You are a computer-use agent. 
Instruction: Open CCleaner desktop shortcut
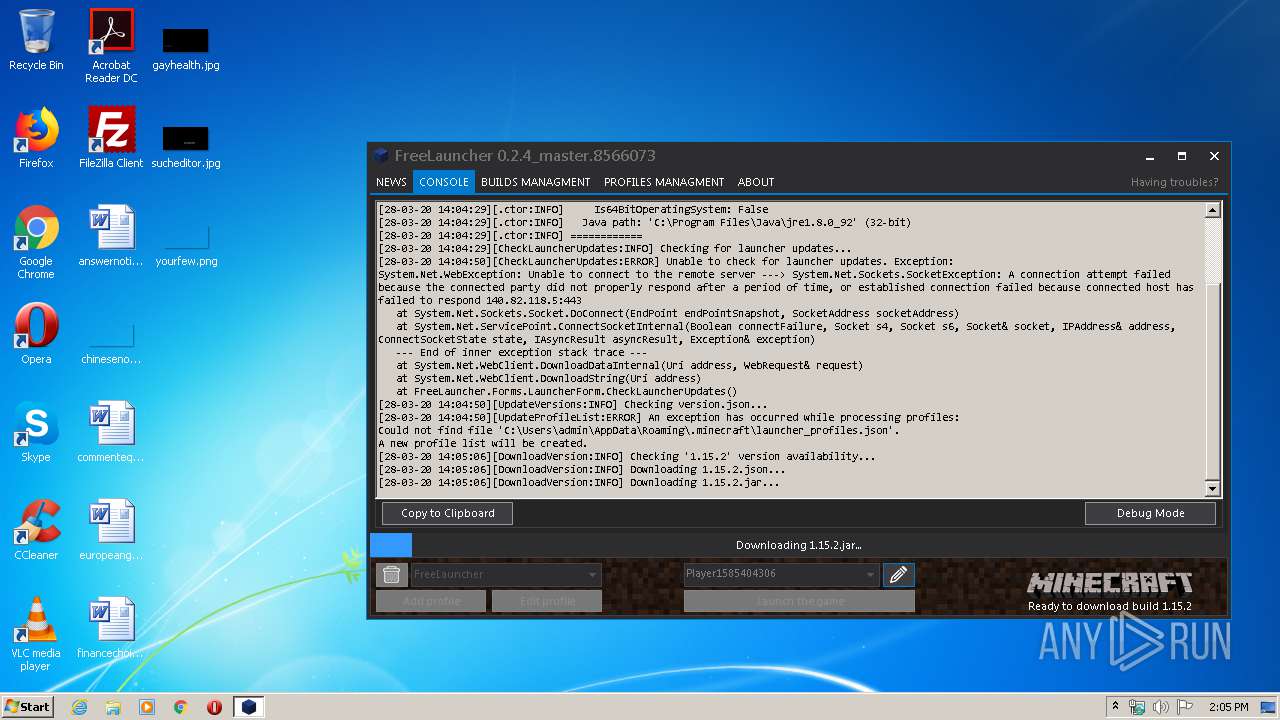pos(36,530)
